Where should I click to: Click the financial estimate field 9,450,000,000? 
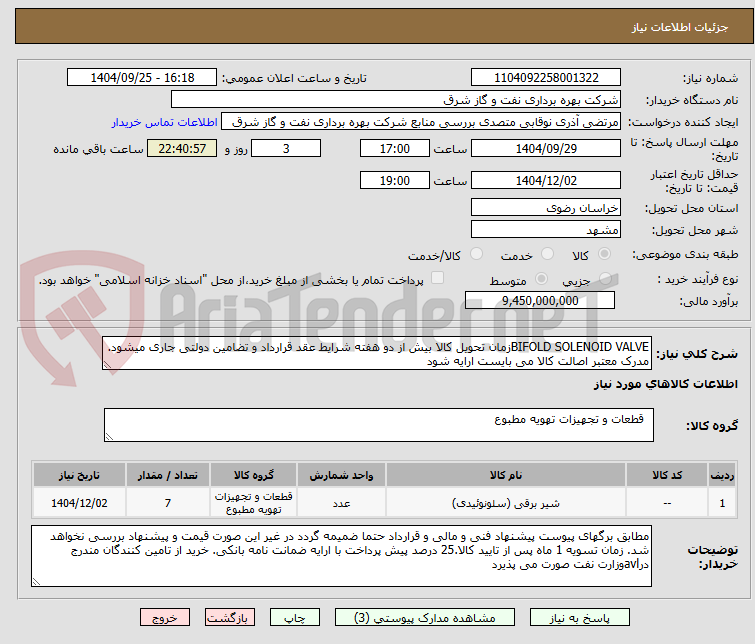coord(540,301)
